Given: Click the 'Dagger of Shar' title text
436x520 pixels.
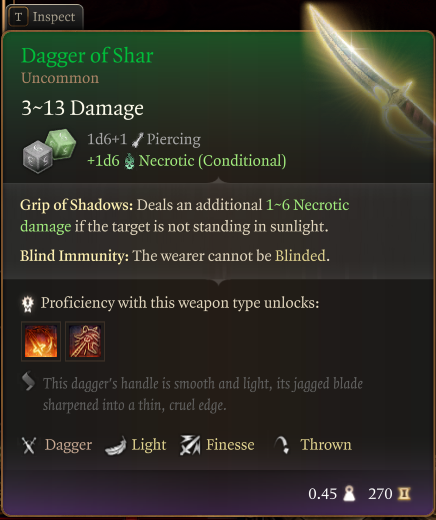Looking at the screenshot, I should [87, 55].
